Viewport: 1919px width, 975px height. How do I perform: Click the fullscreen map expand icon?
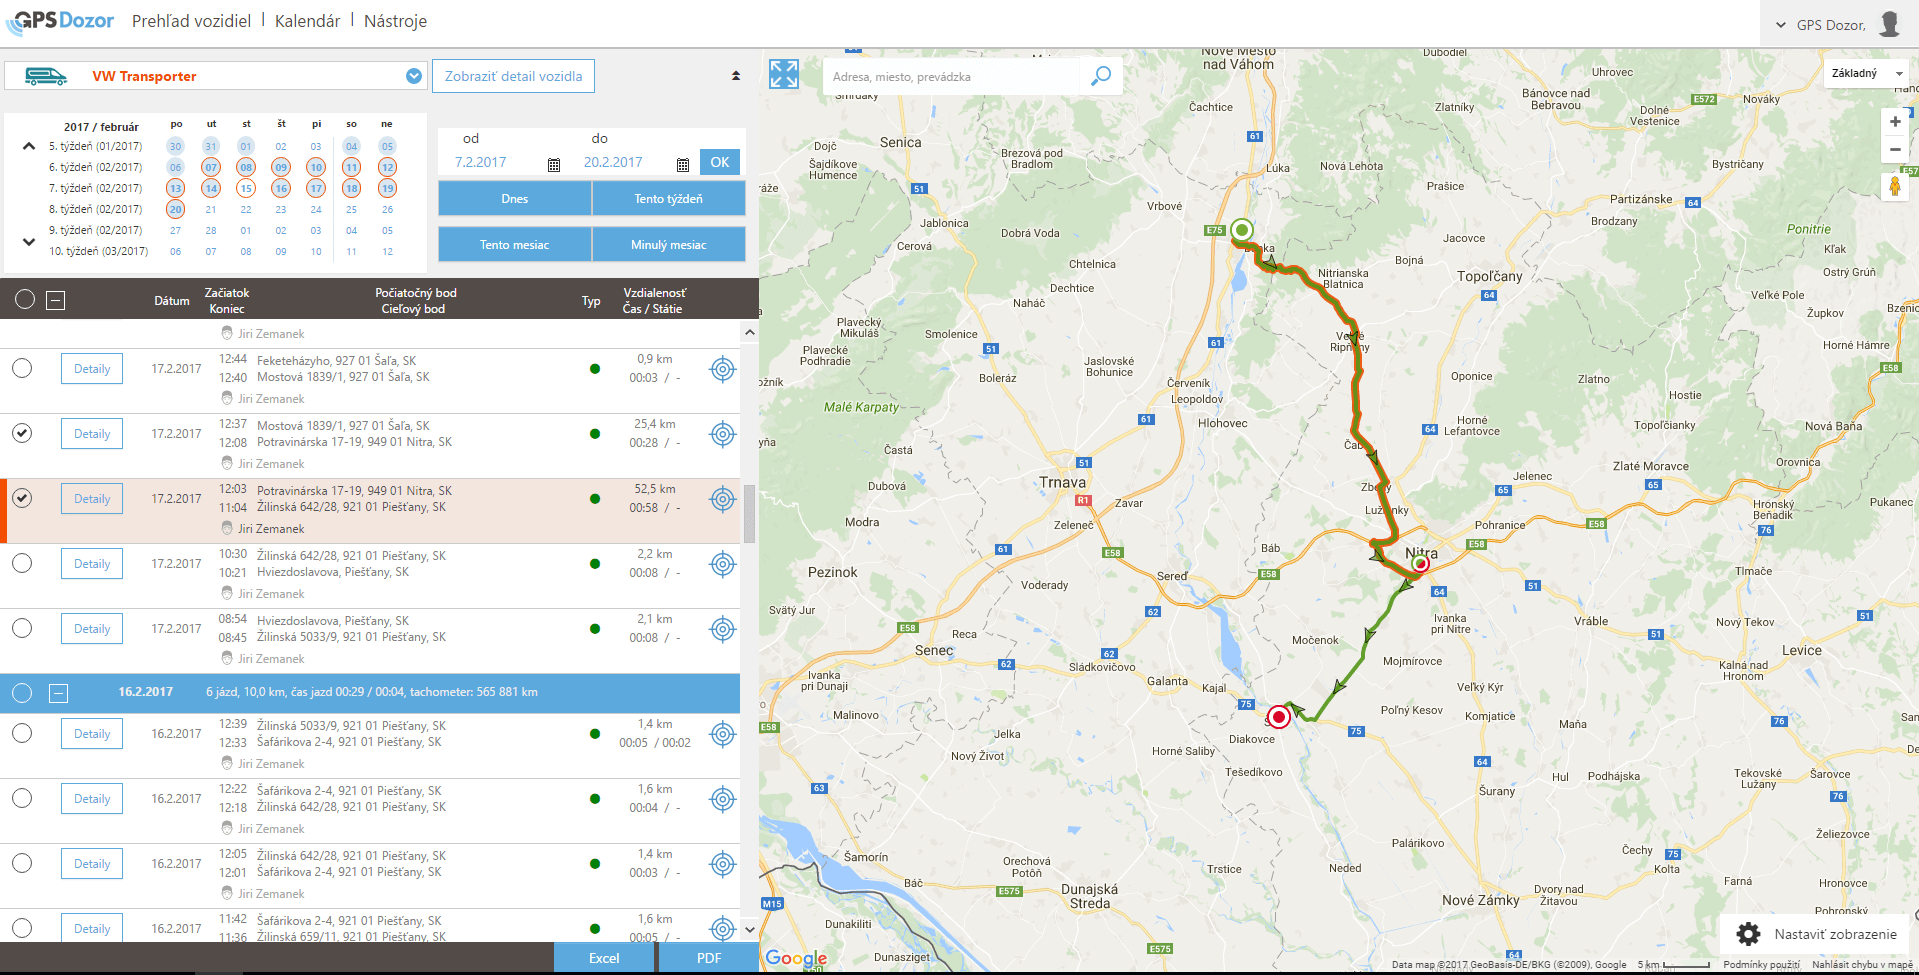tap(784, 74)
